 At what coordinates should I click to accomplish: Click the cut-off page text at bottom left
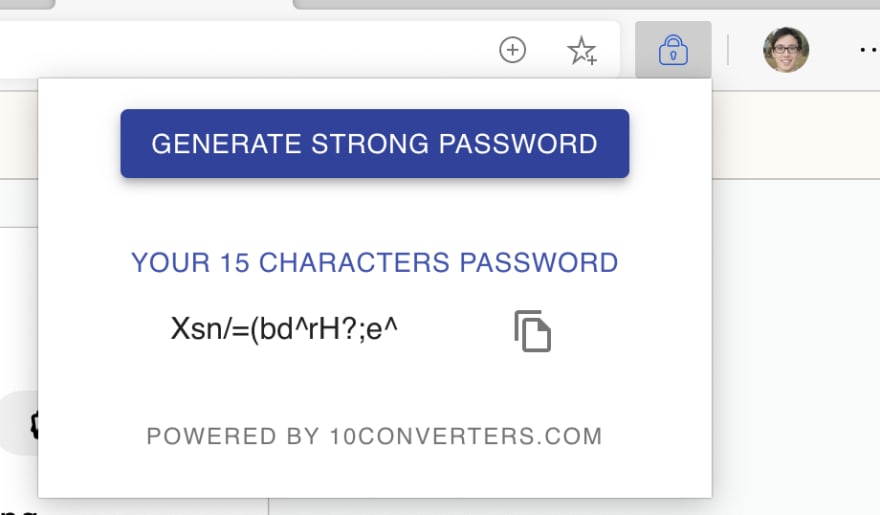pyautogui.click(x=18, y=512)
